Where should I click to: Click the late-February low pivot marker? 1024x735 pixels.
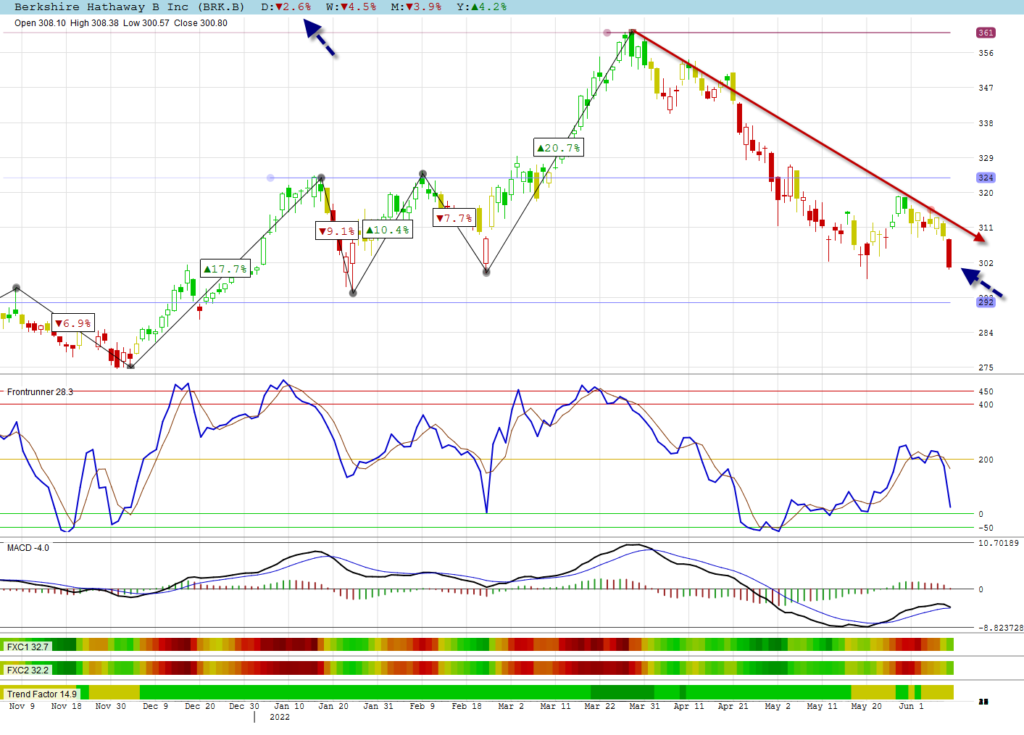click(486, 272)
